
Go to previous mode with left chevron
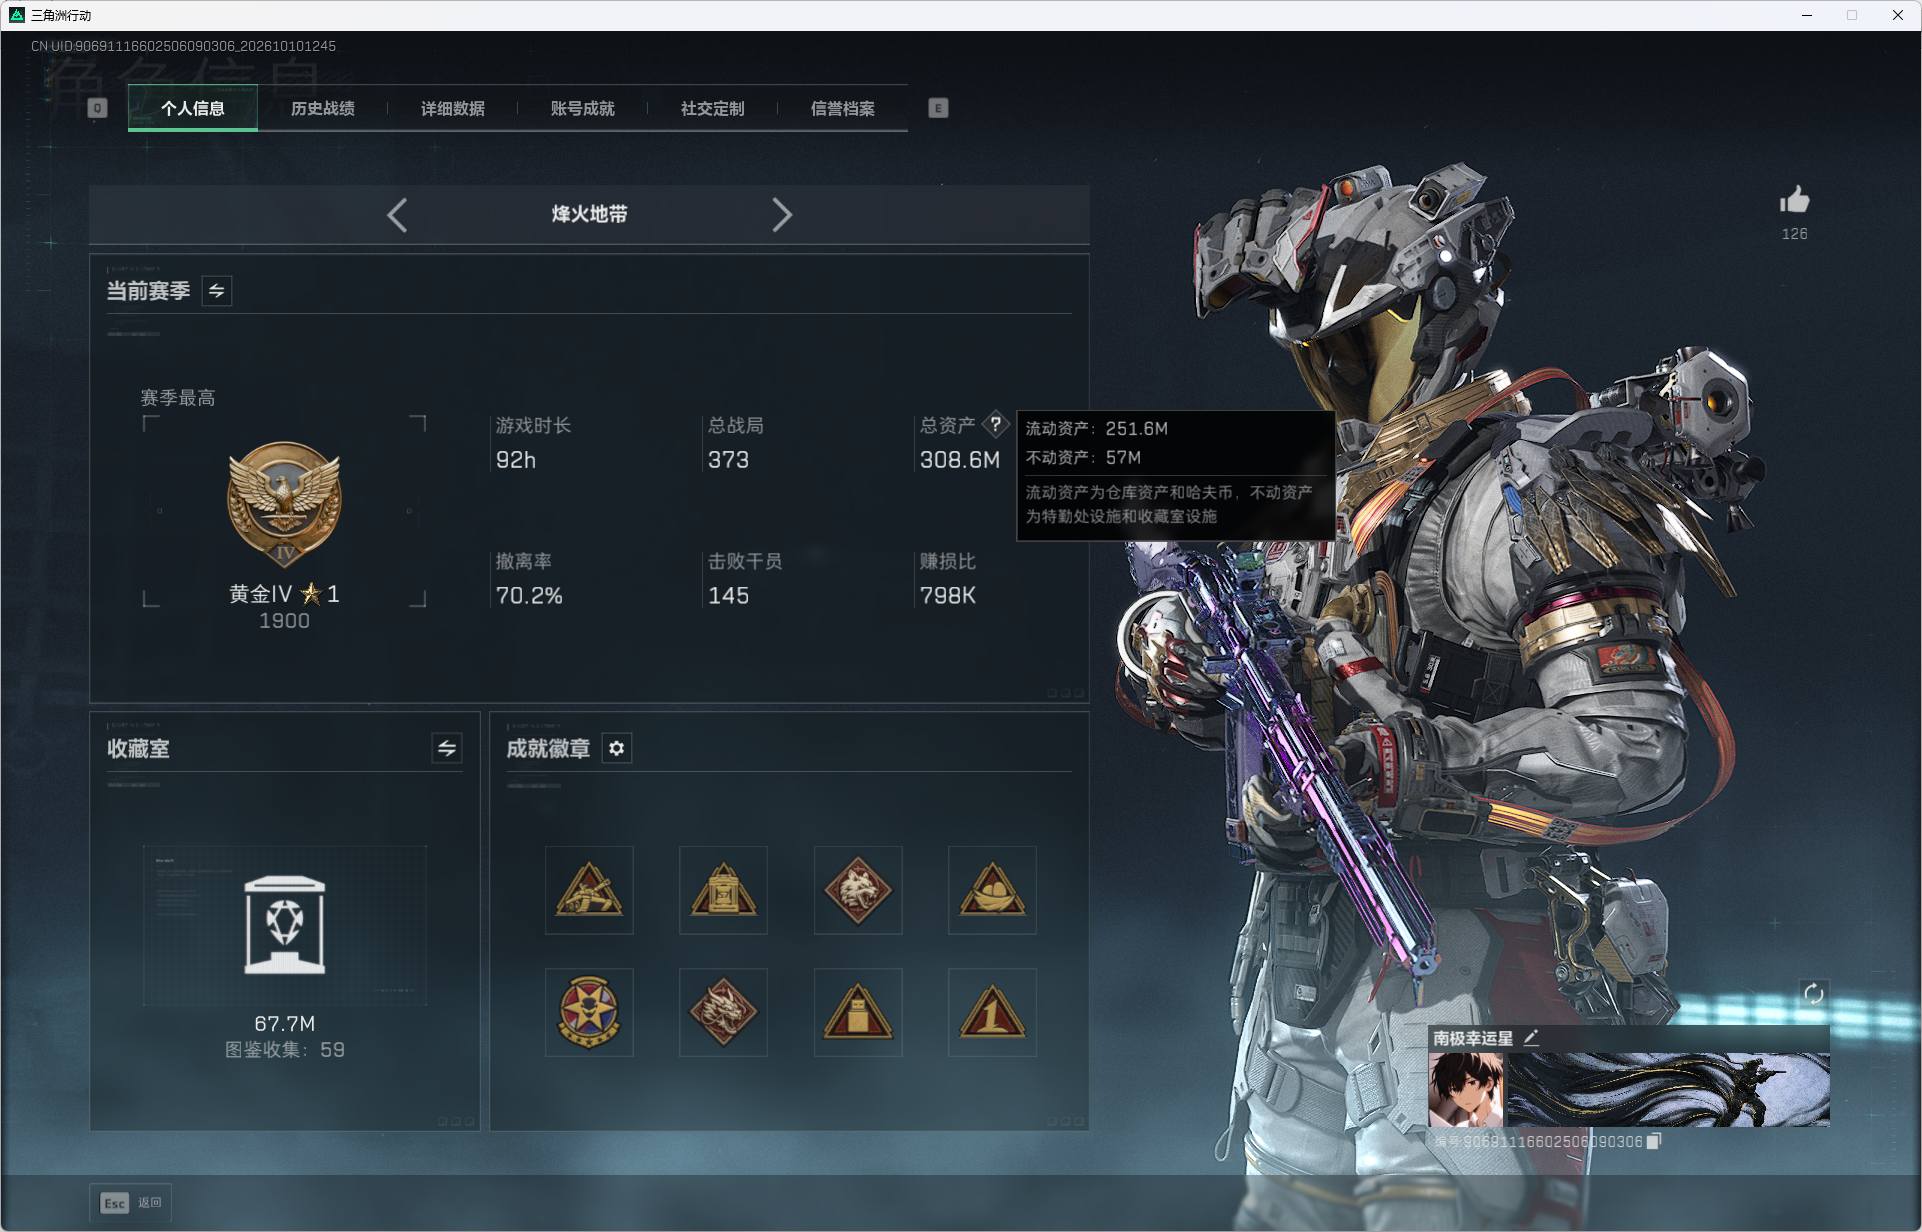(x=397, y=215)
